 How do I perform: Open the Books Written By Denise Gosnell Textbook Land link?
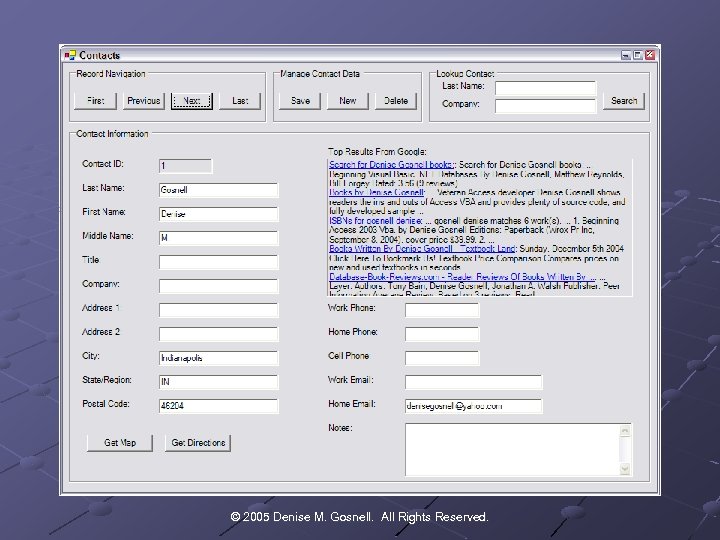[422, 248]
